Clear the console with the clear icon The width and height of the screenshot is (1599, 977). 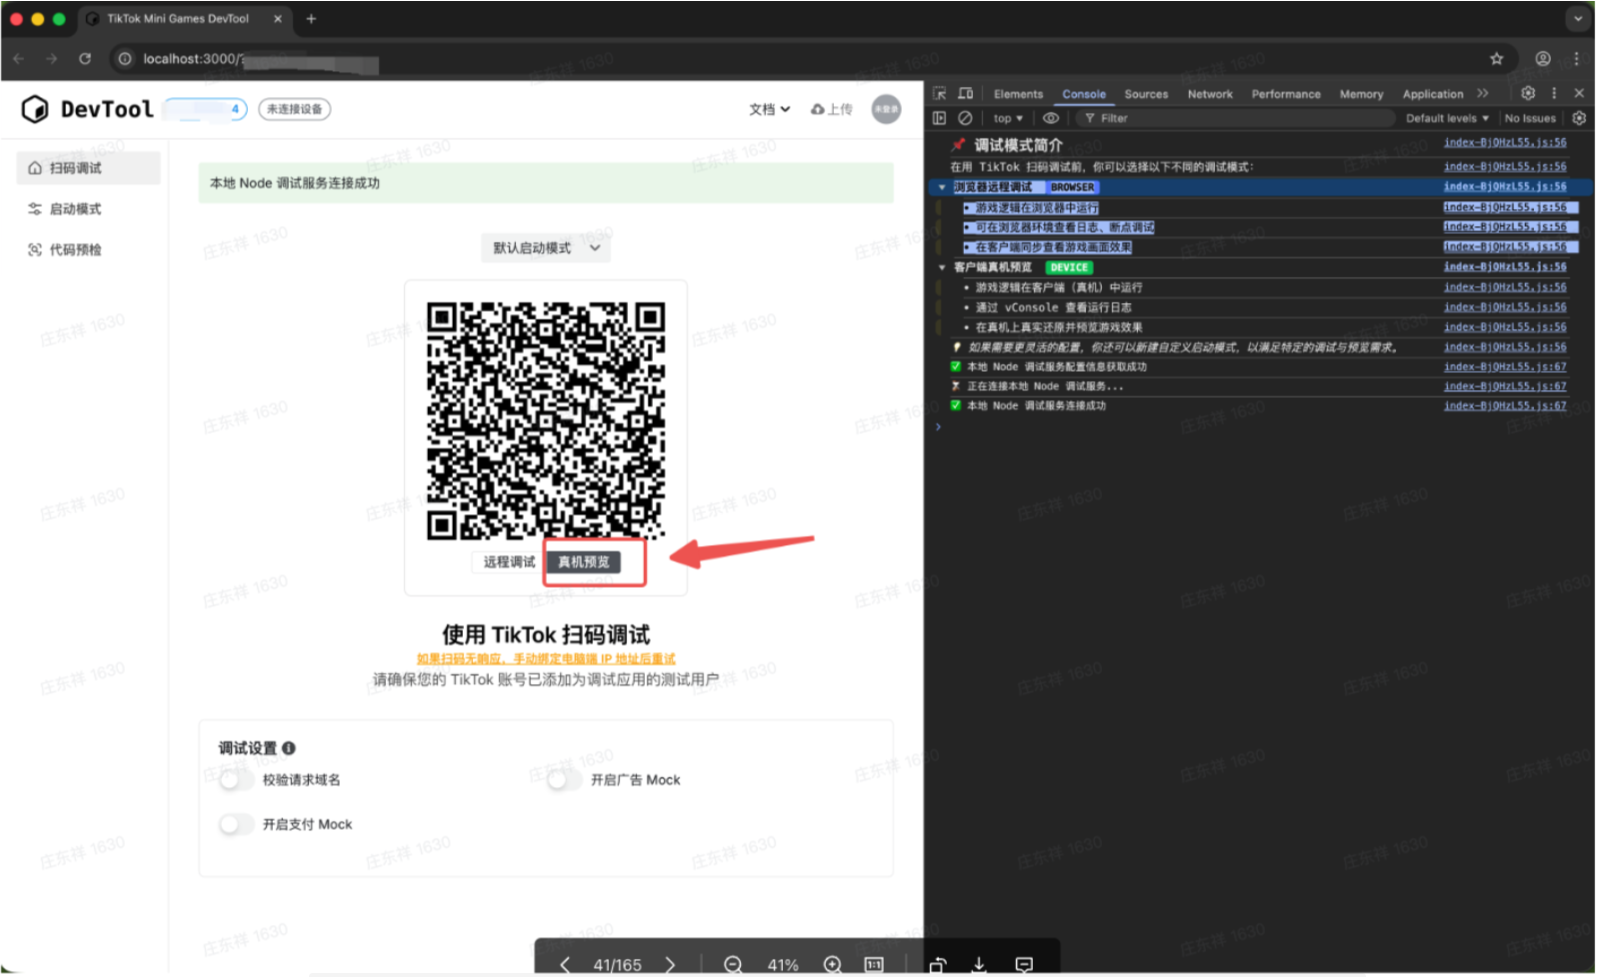coord(965,118)
